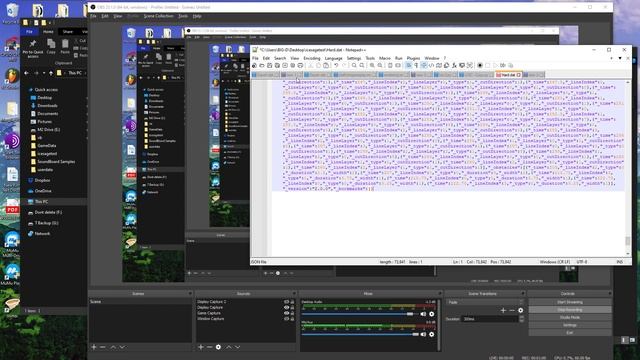
Task: Open source properties gear in OBS Sources
Action: (x=218, y=347)
